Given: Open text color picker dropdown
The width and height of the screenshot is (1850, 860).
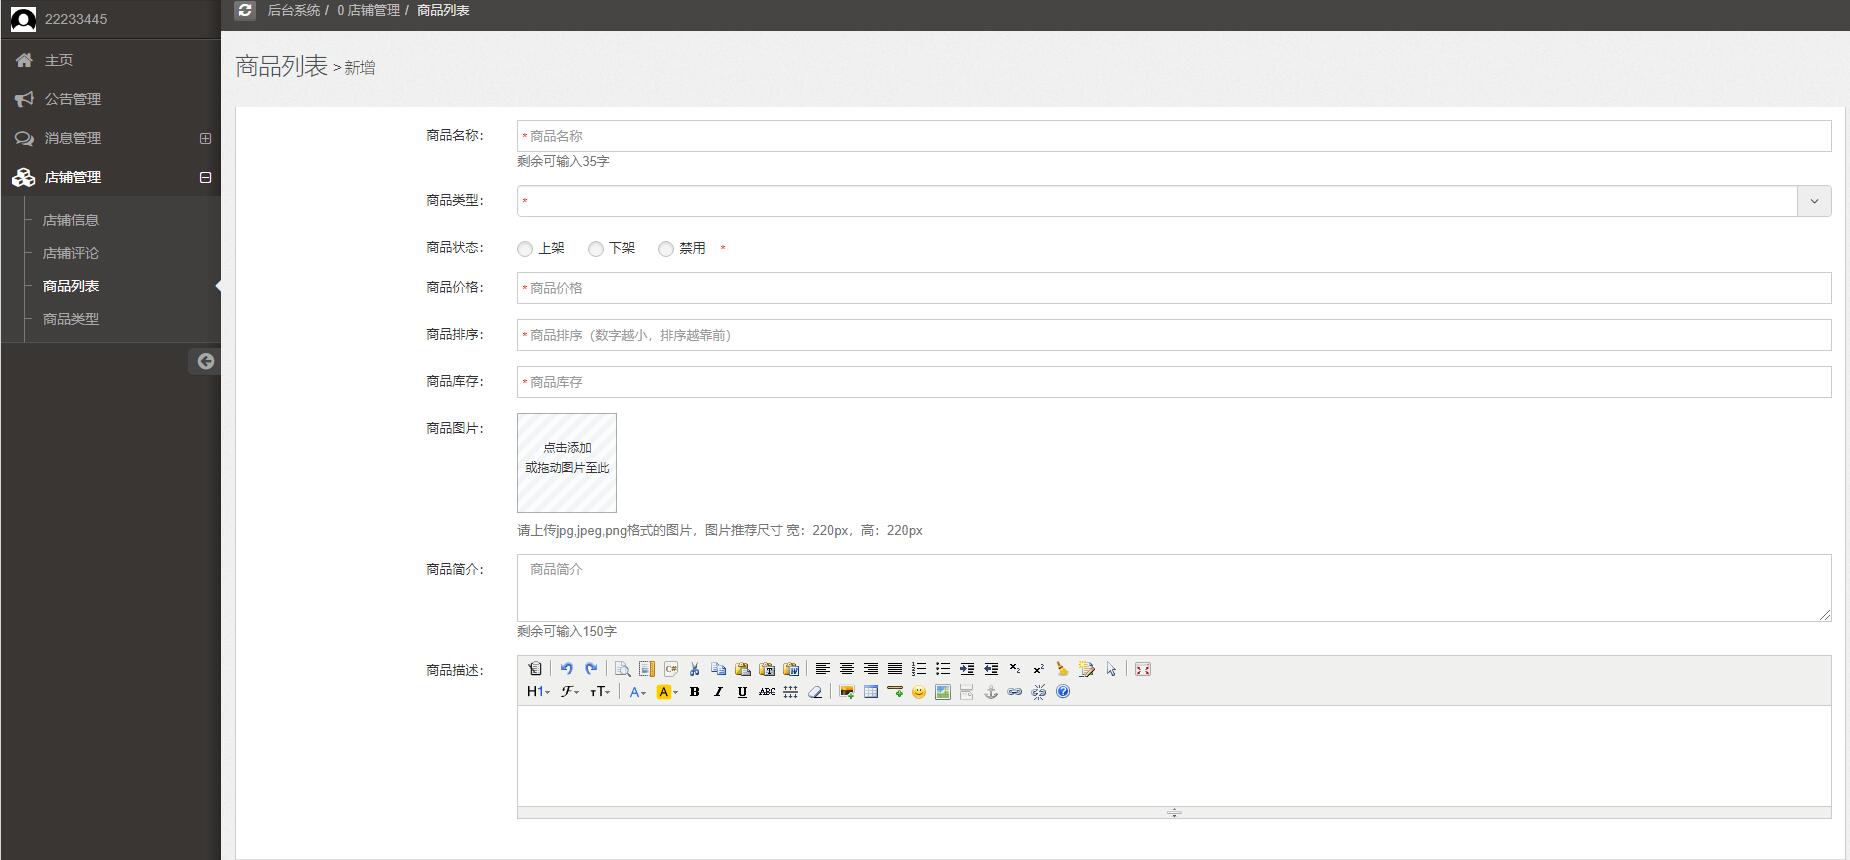Looking at the screenshot, I should tap(637, 692).
